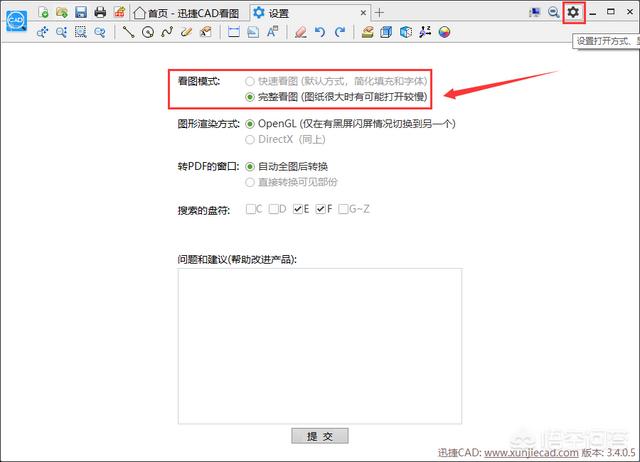This screenshot has height=462, width=640.
Task: Click the convert to PDF icon
Action: coord(119,12)
